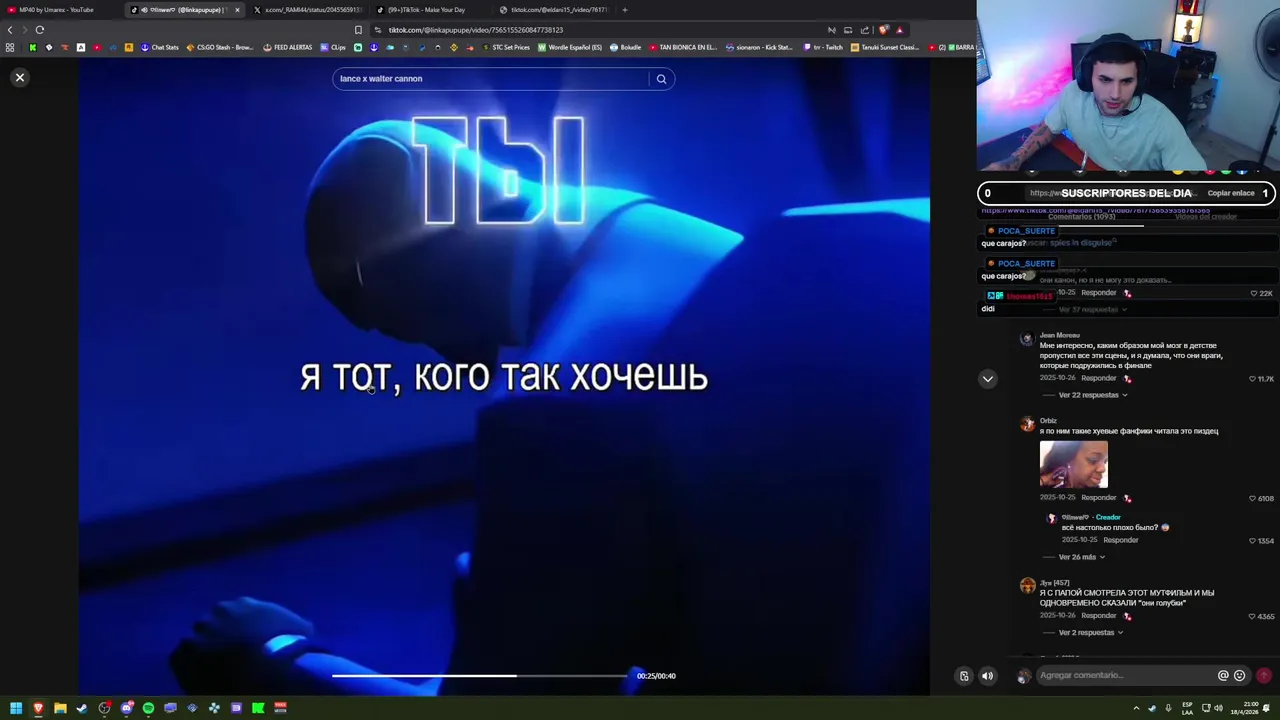This screenshot has width=1280, height=720.
Task: Open Discord from the taskbar
Action: point(126,708)
